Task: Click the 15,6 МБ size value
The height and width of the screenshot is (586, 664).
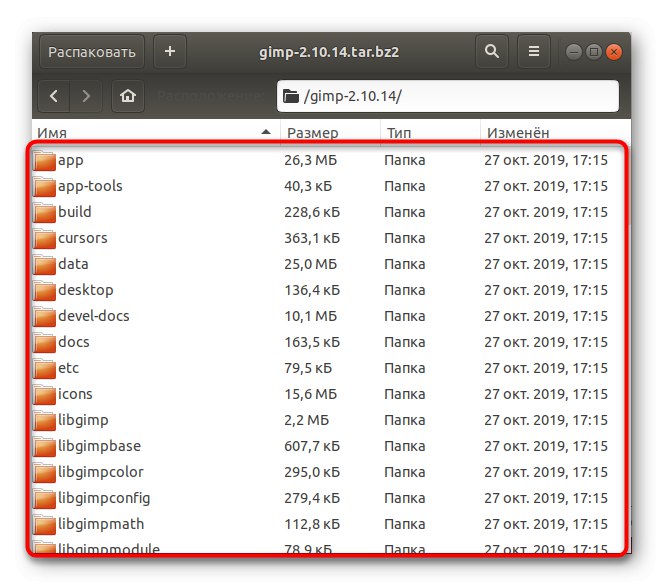Action: 310,394
